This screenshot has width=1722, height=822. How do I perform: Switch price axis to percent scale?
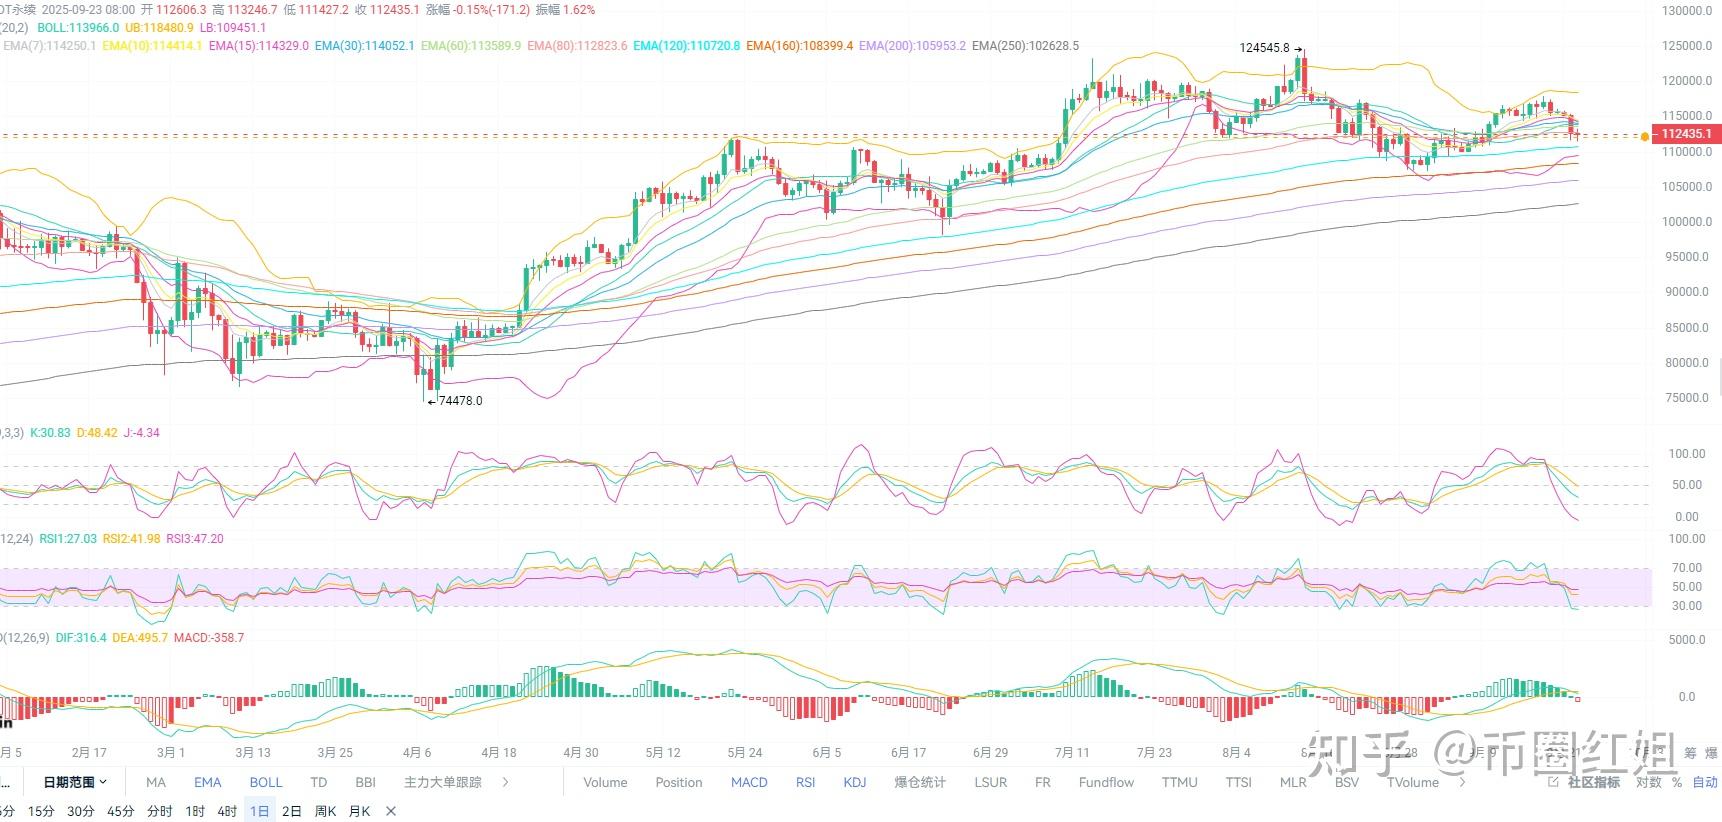click(1677, 782)
